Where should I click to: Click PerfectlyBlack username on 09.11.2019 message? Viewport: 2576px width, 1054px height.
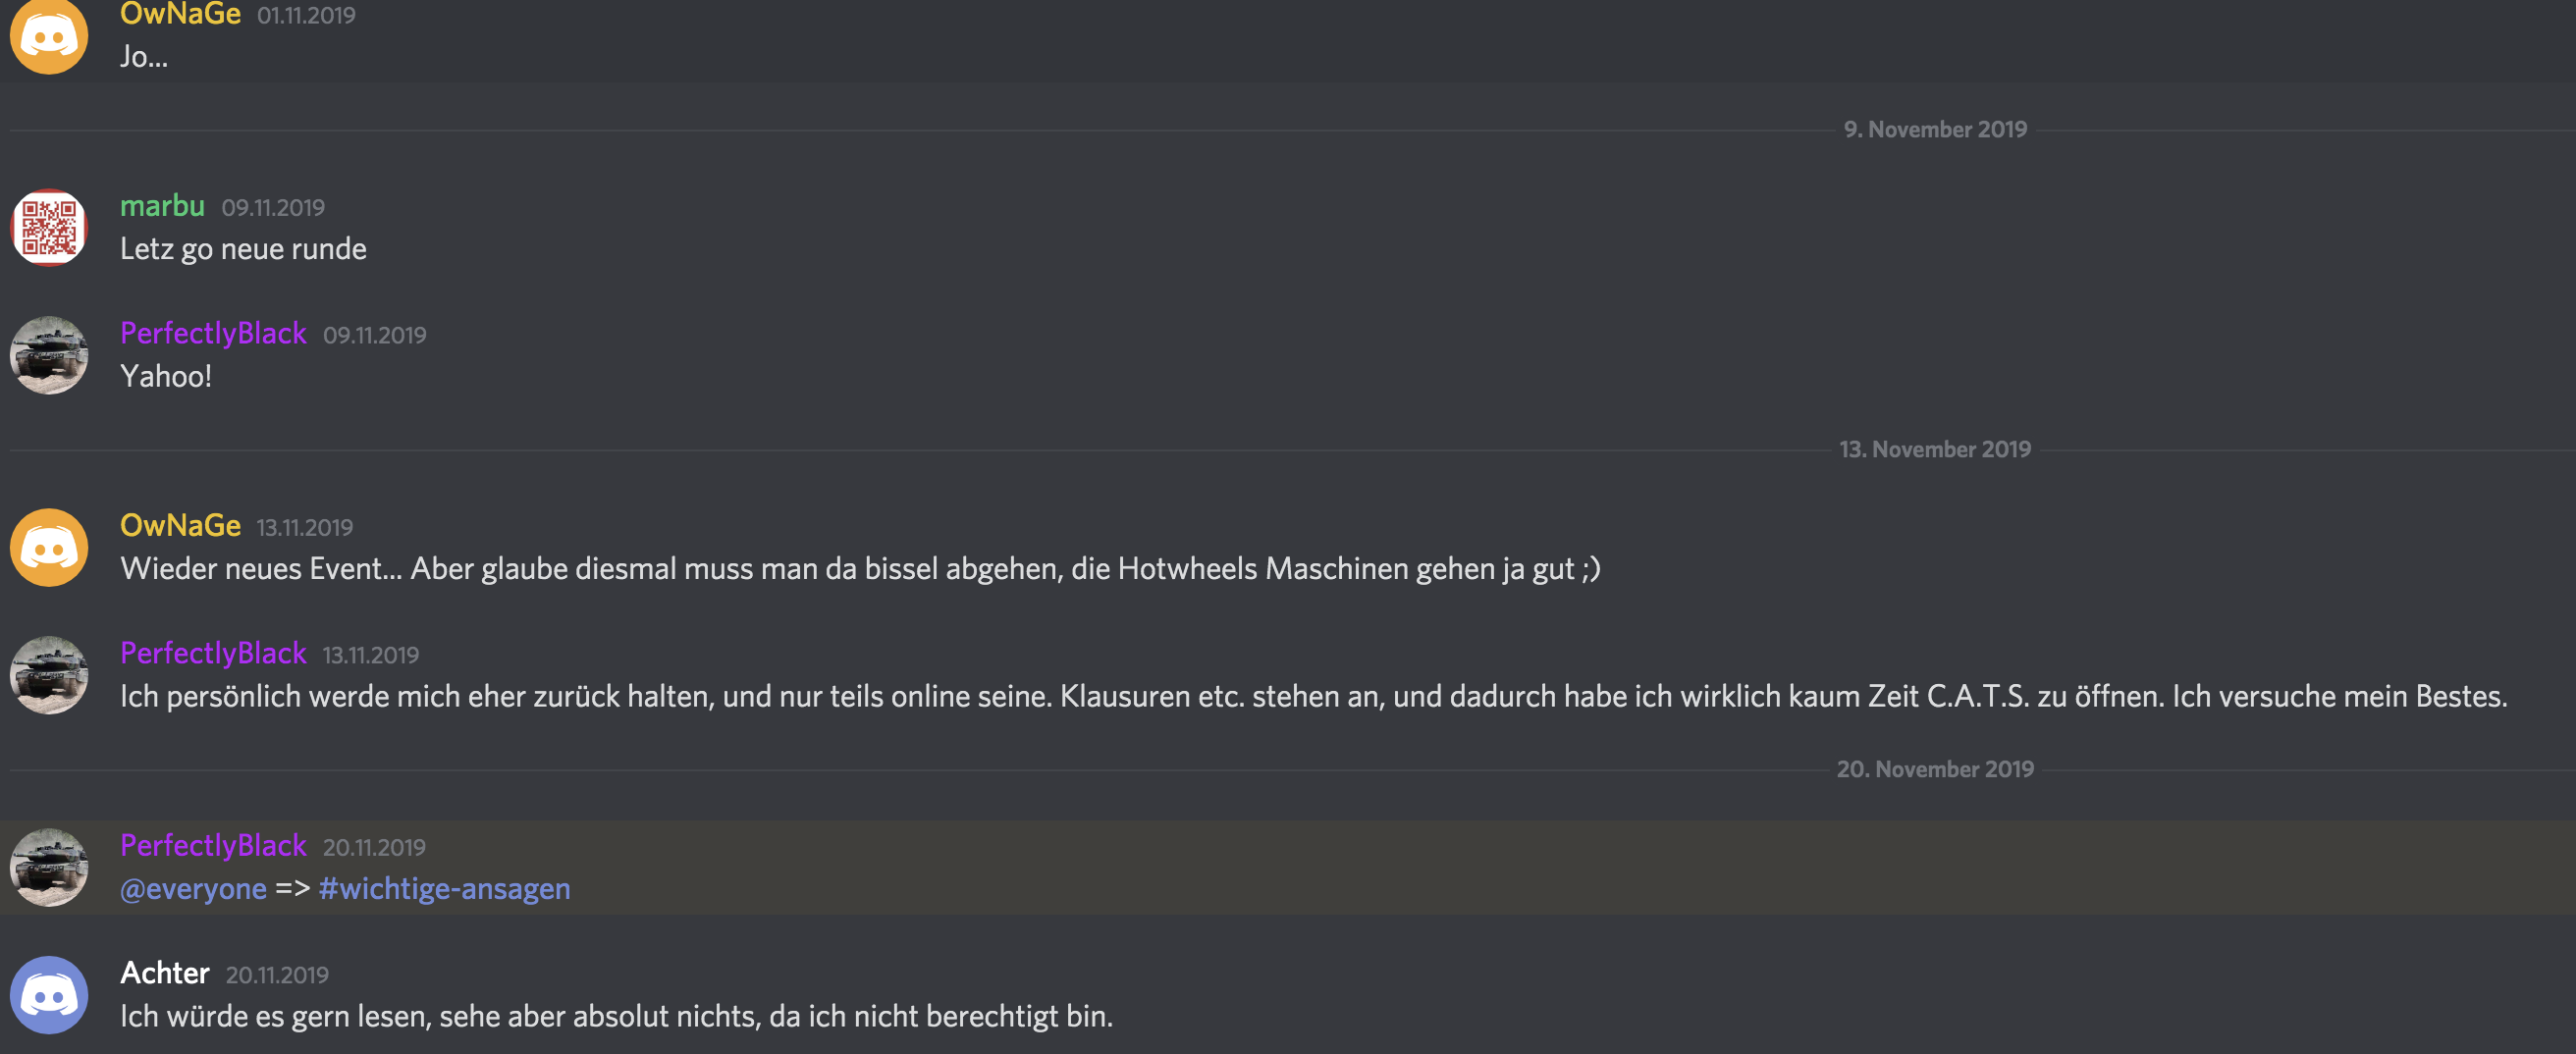click(x=213, y=333)
